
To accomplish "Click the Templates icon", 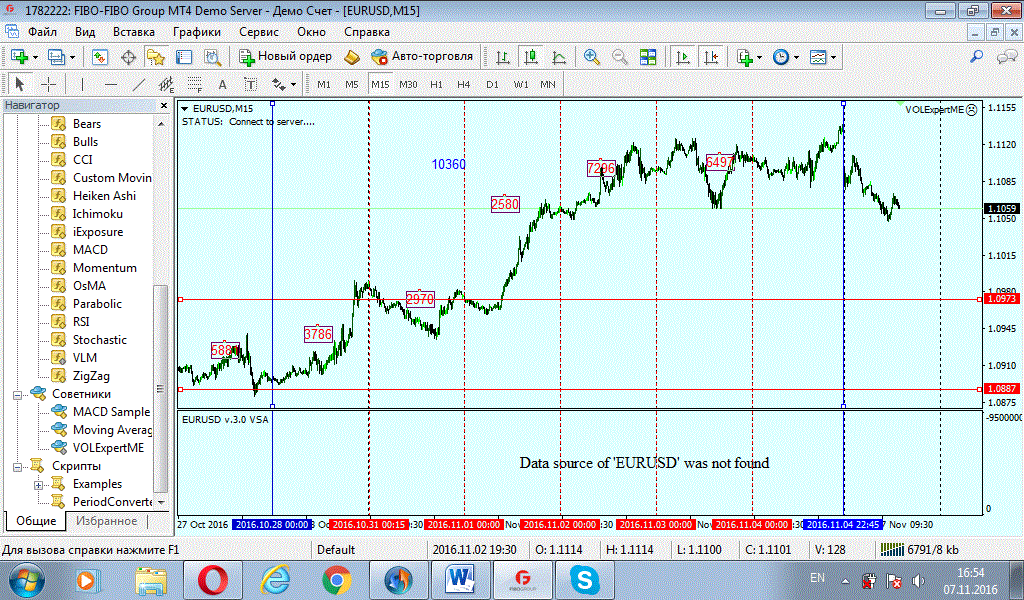I will click(818, 57).
